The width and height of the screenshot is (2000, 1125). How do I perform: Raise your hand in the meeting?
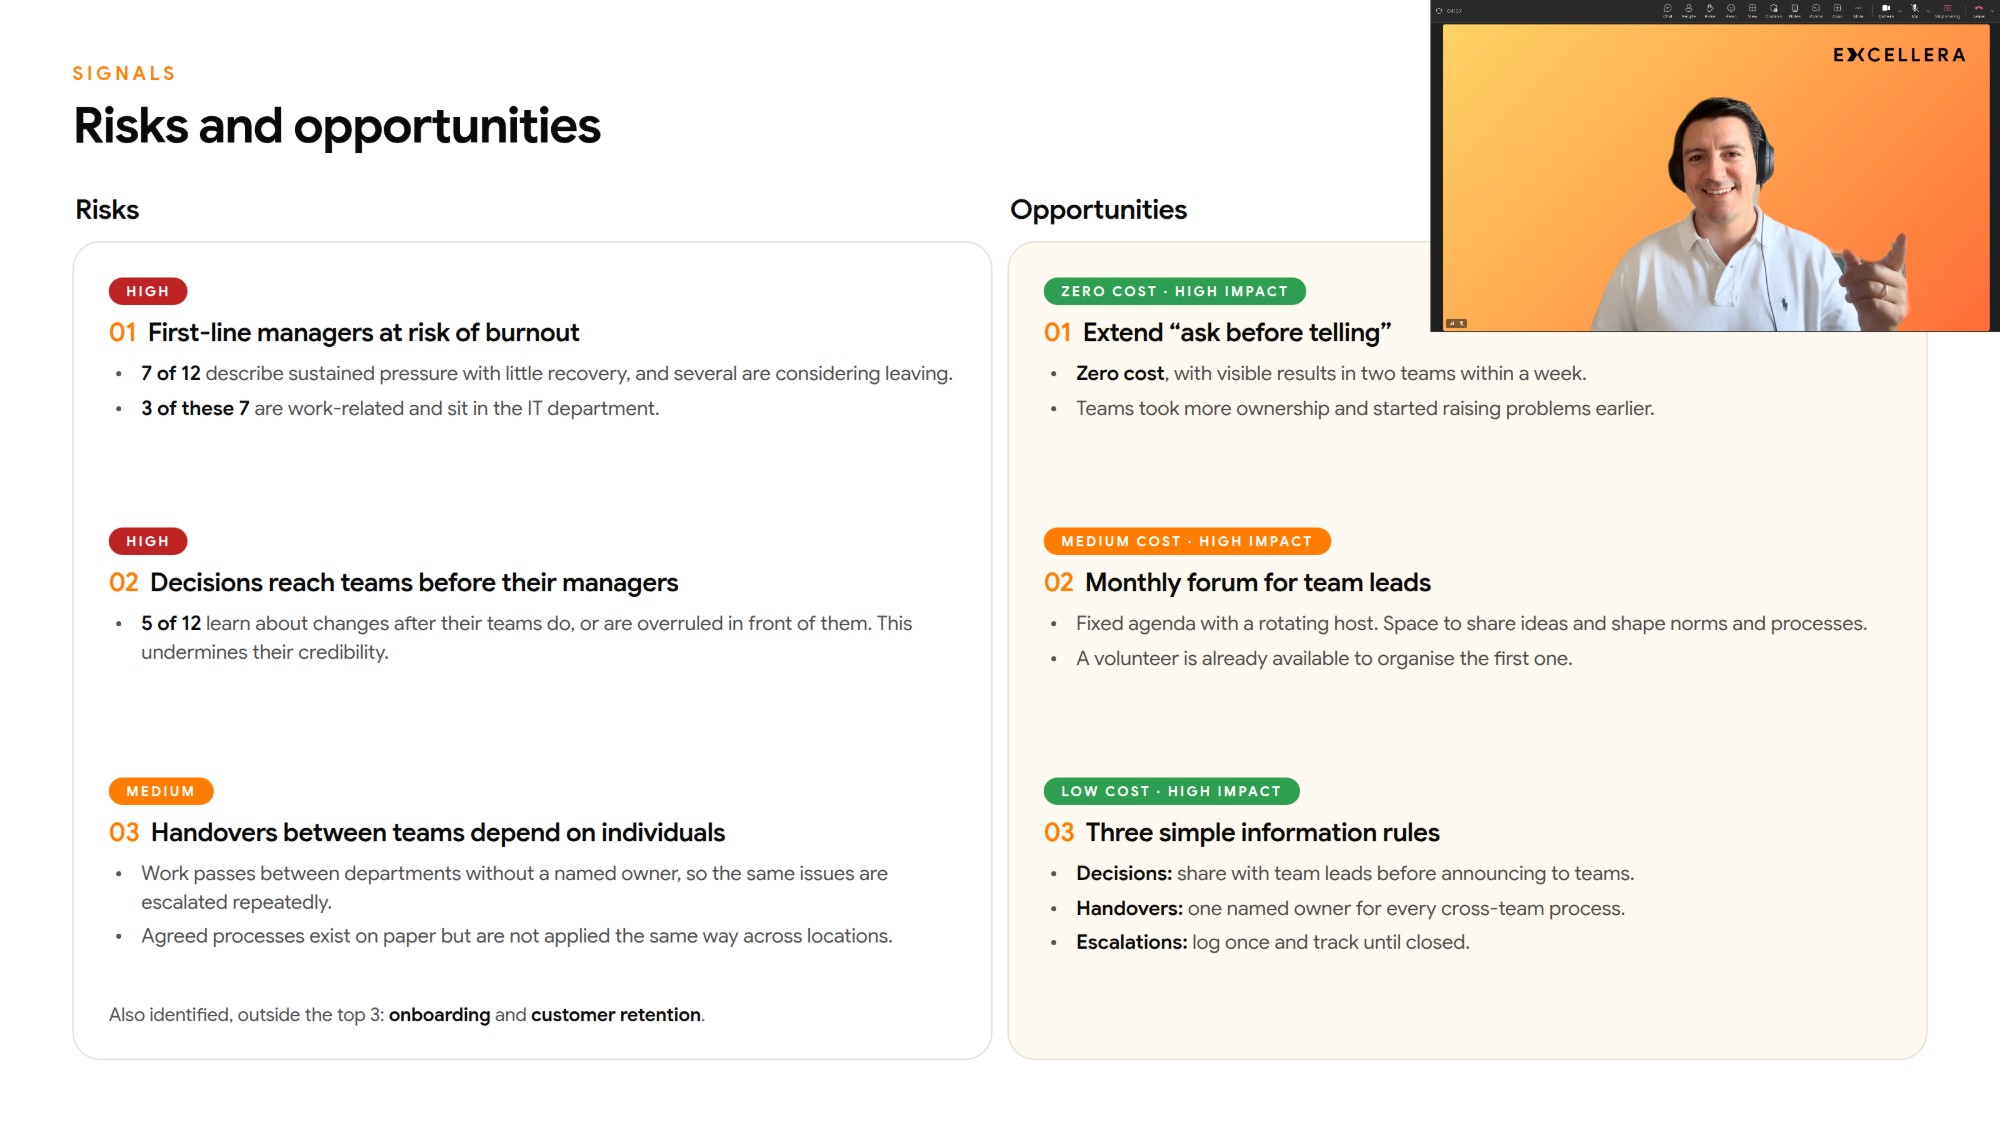pos(1710,10)
